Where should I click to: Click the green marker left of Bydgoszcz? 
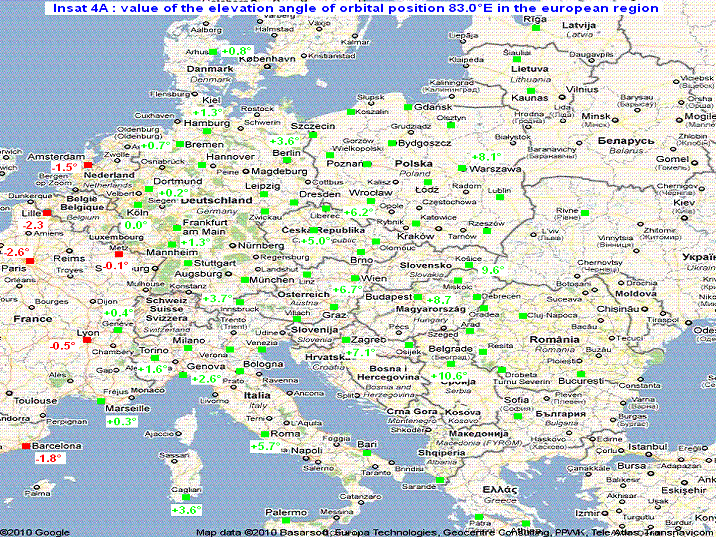[391, 143]
